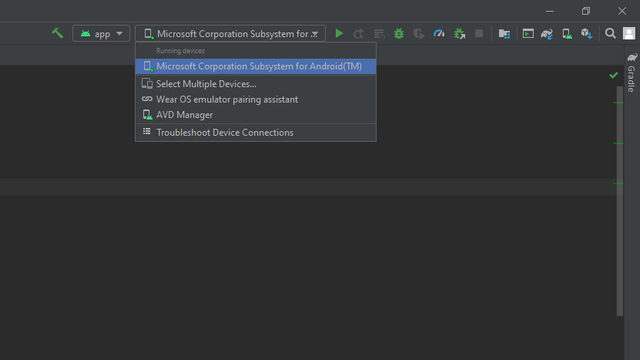Click Apply Changes and Restart Activity icon

(x=358, y=33)
